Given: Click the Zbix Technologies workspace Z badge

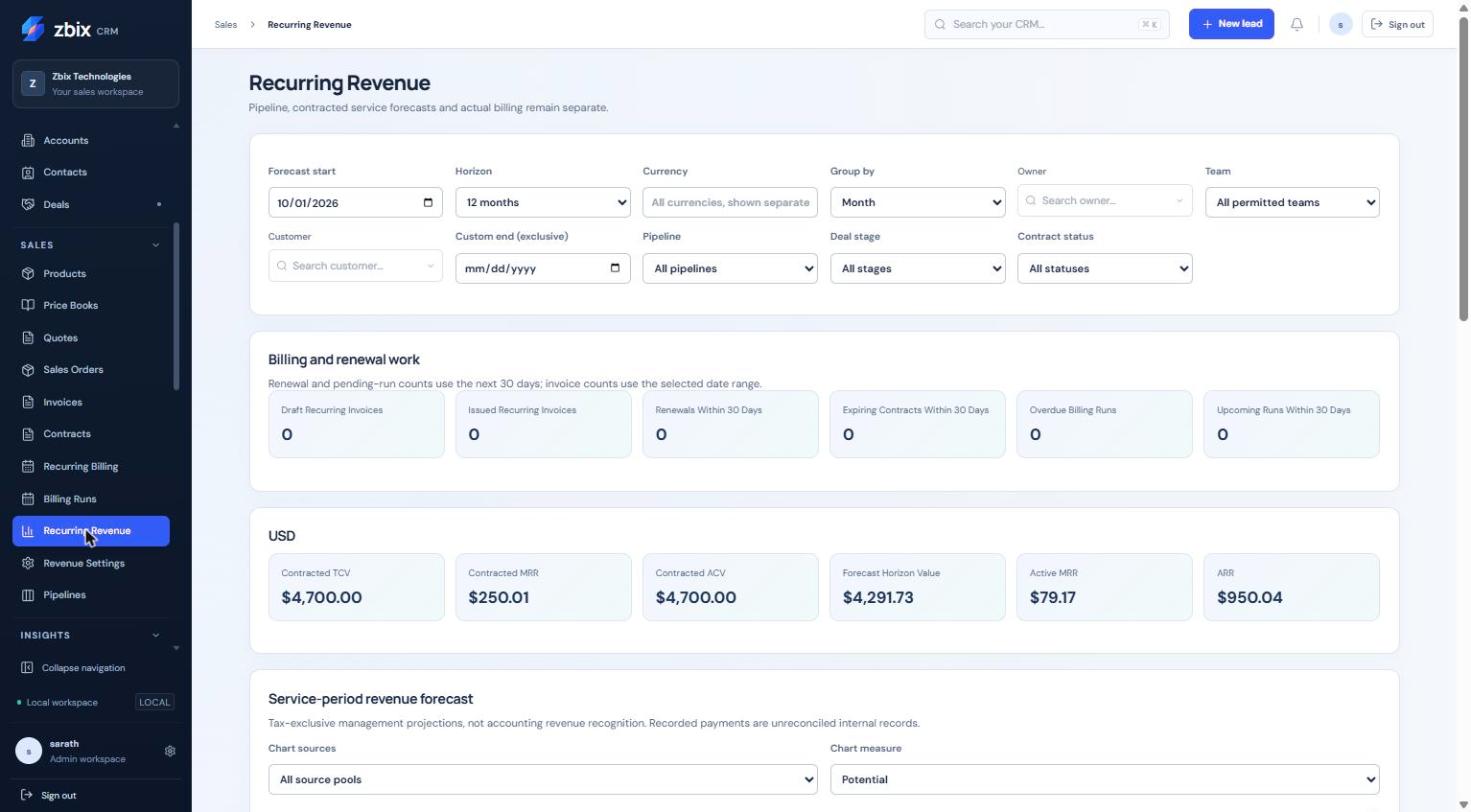Looking at the screenshot, I should click(x=32, y=84).
